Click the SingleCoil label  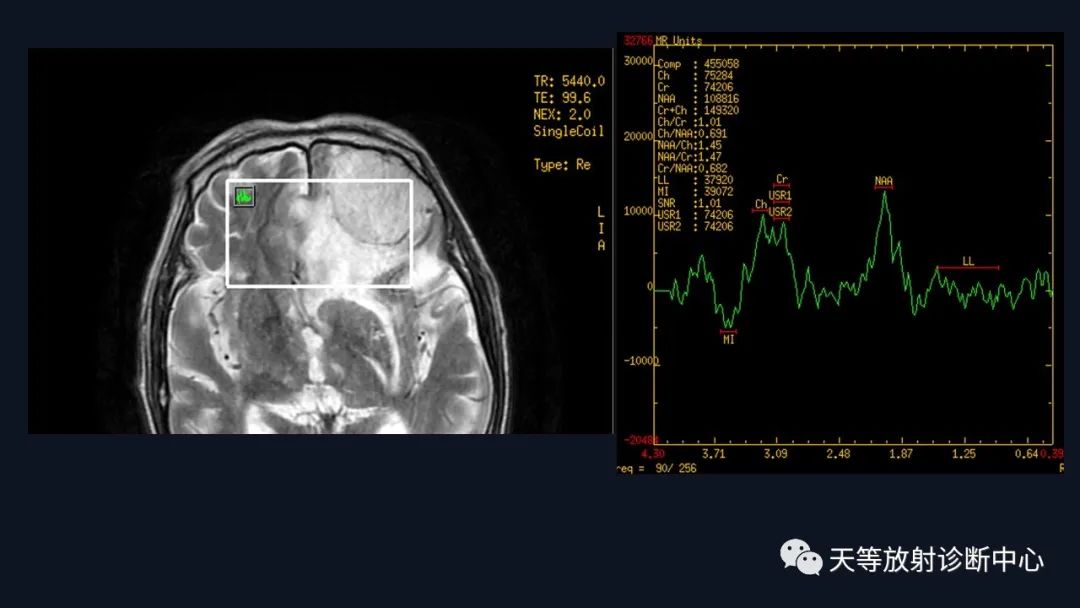click(568, 131)
